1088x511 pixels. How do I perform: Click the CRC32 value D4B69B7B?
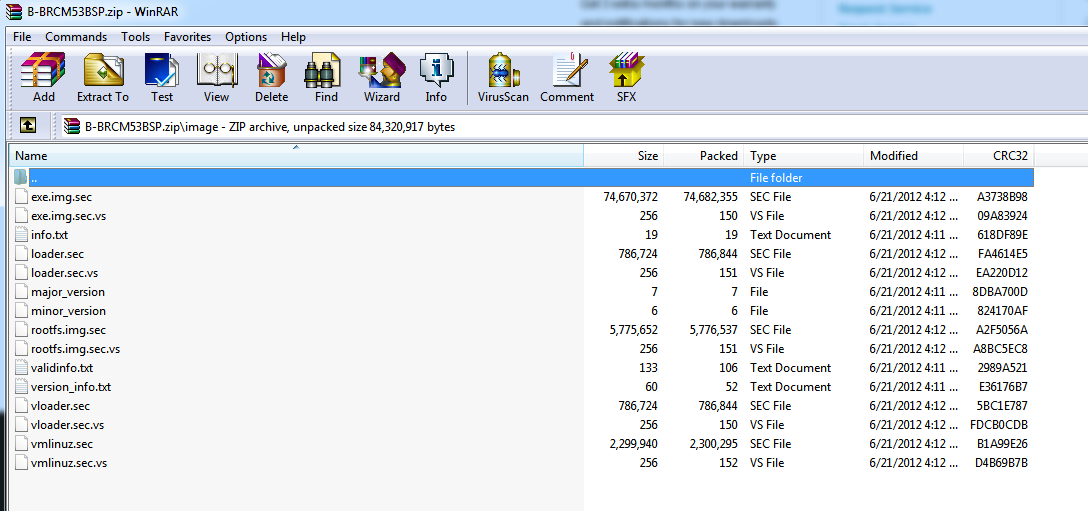click(x=1001, y=463)
